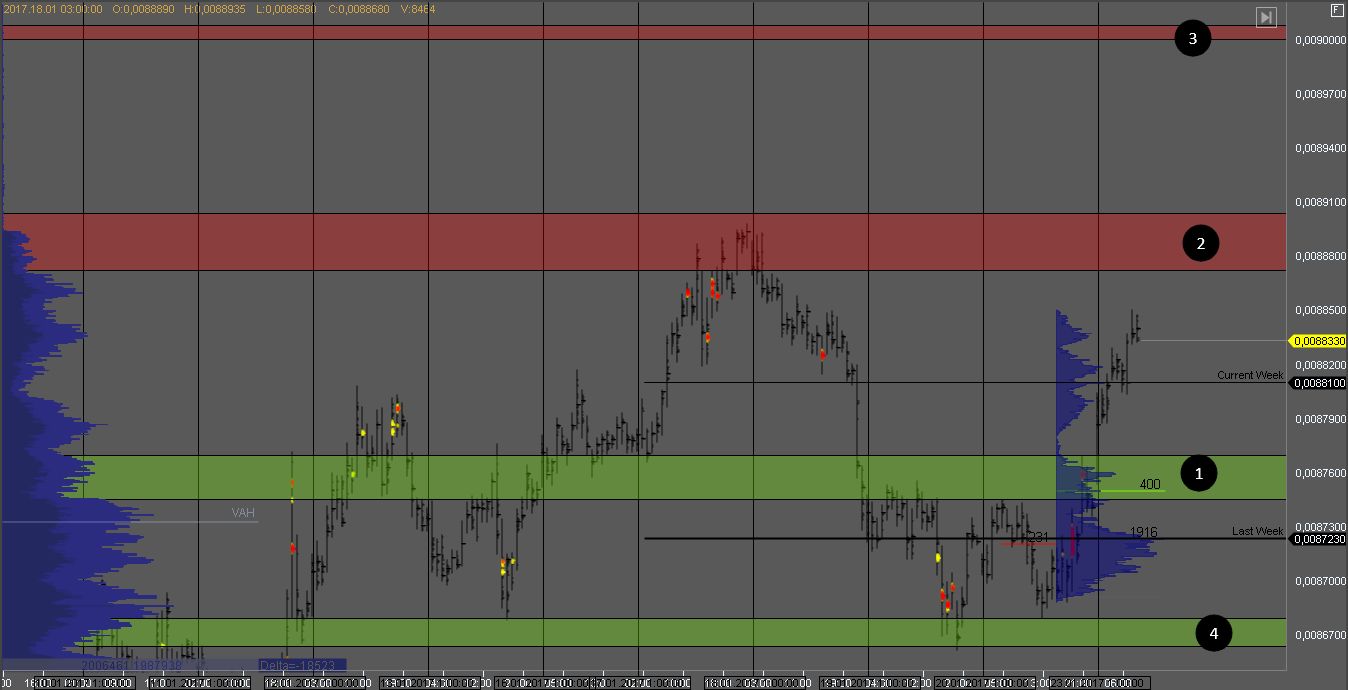Click the black circle marker numbered 4

(x=1214, y=632)
